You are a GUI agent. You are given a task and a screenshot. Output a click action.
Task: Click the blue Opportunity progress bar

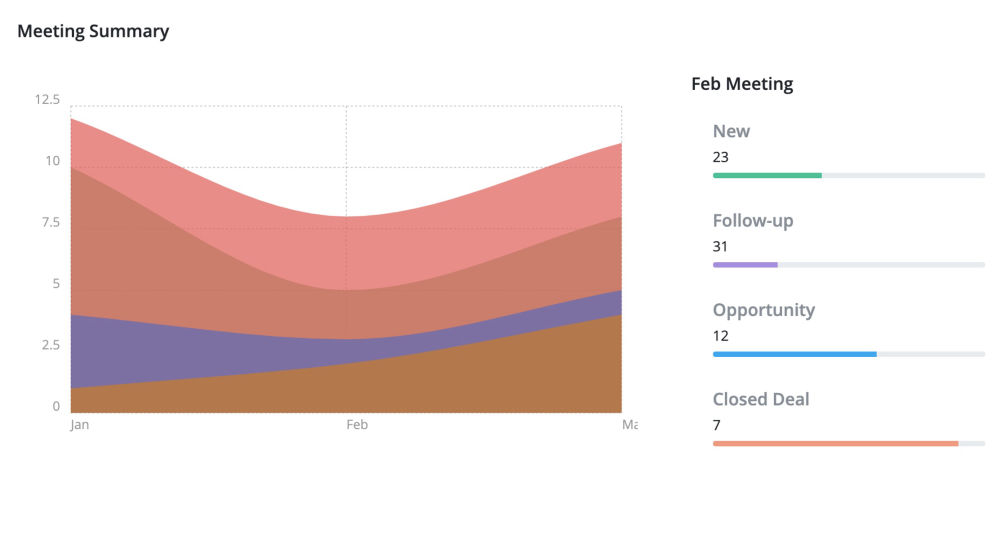pyautogui.click(x=794, y=354)
